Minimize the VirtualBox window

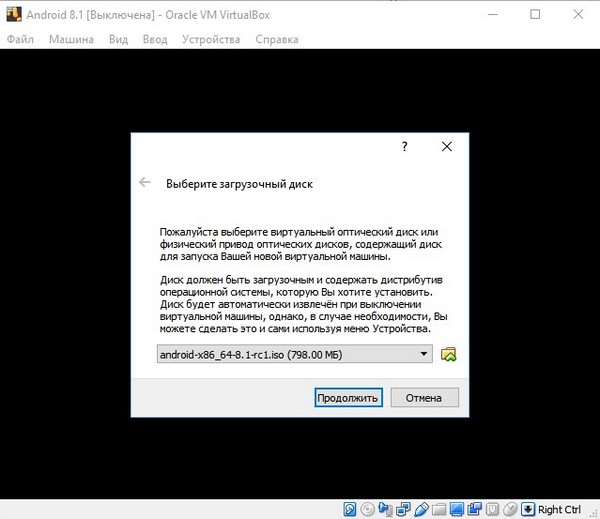tap(493, 15)
